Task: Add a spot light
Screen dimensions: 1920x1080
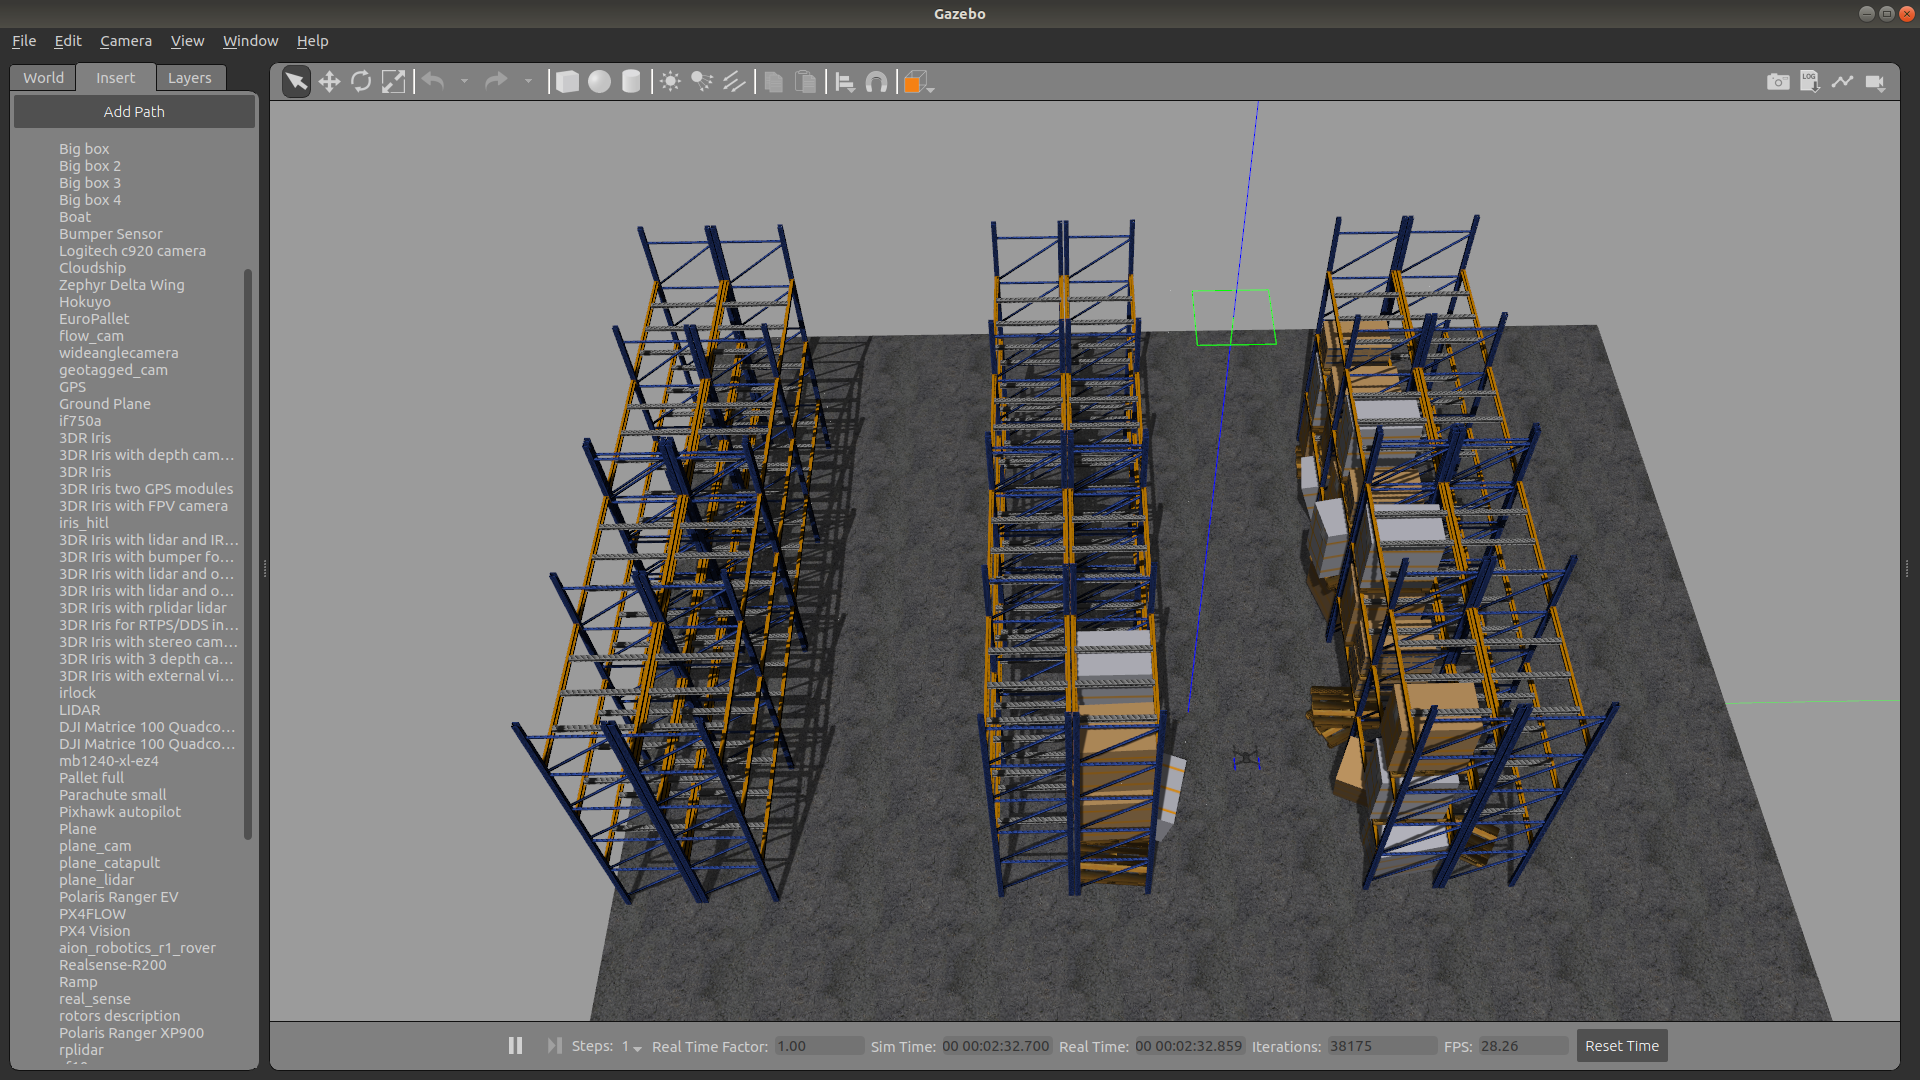Action: point(702,82)
